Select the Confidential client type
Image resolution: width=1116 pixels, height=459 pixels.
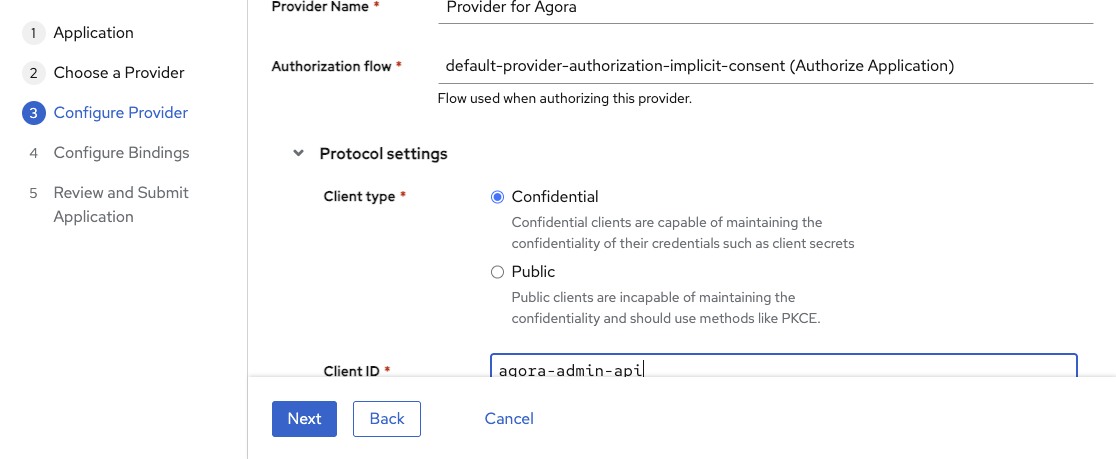497,197
